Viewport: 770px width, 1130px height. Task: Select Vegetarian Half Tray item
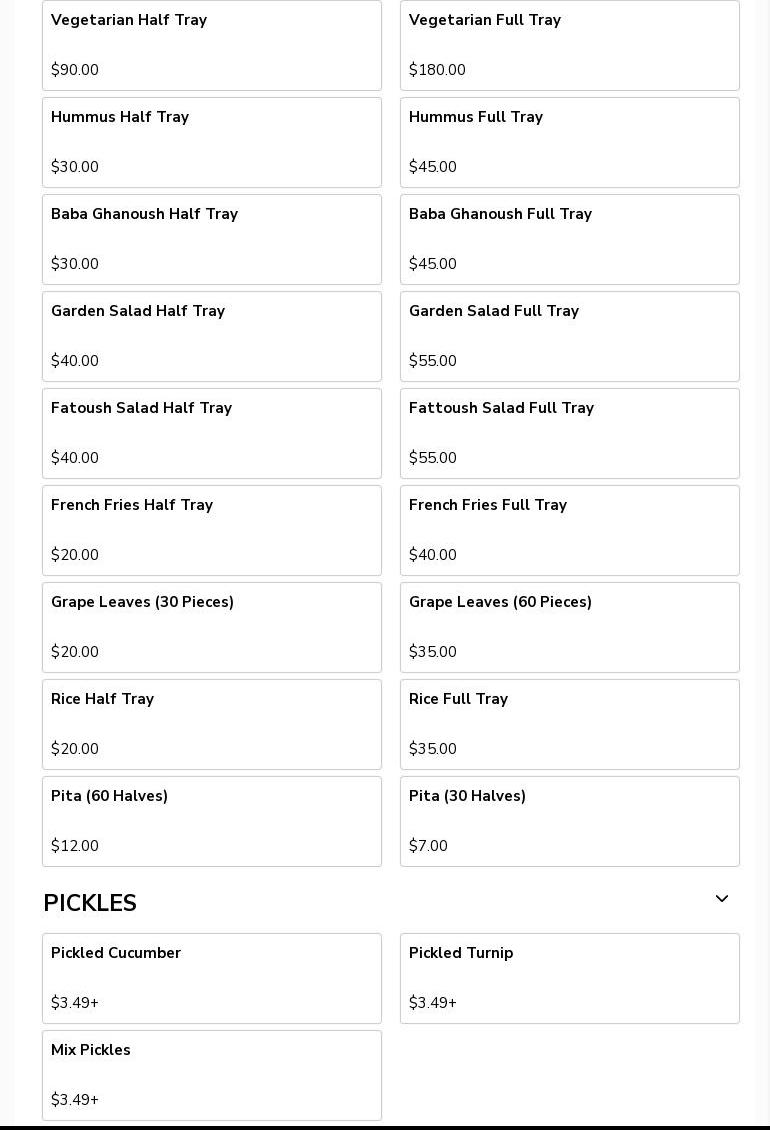(x=212, y=45)
